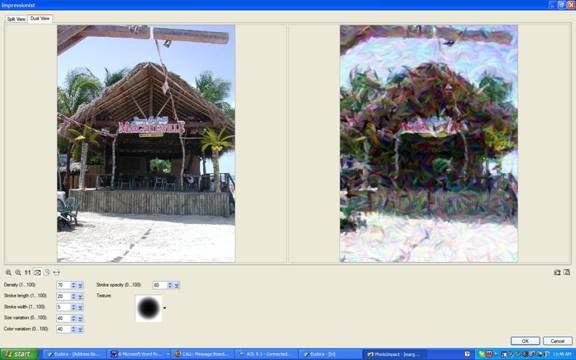576x360 pixels.
Task: Switch to the Split View tab
Action: (17, 19)
